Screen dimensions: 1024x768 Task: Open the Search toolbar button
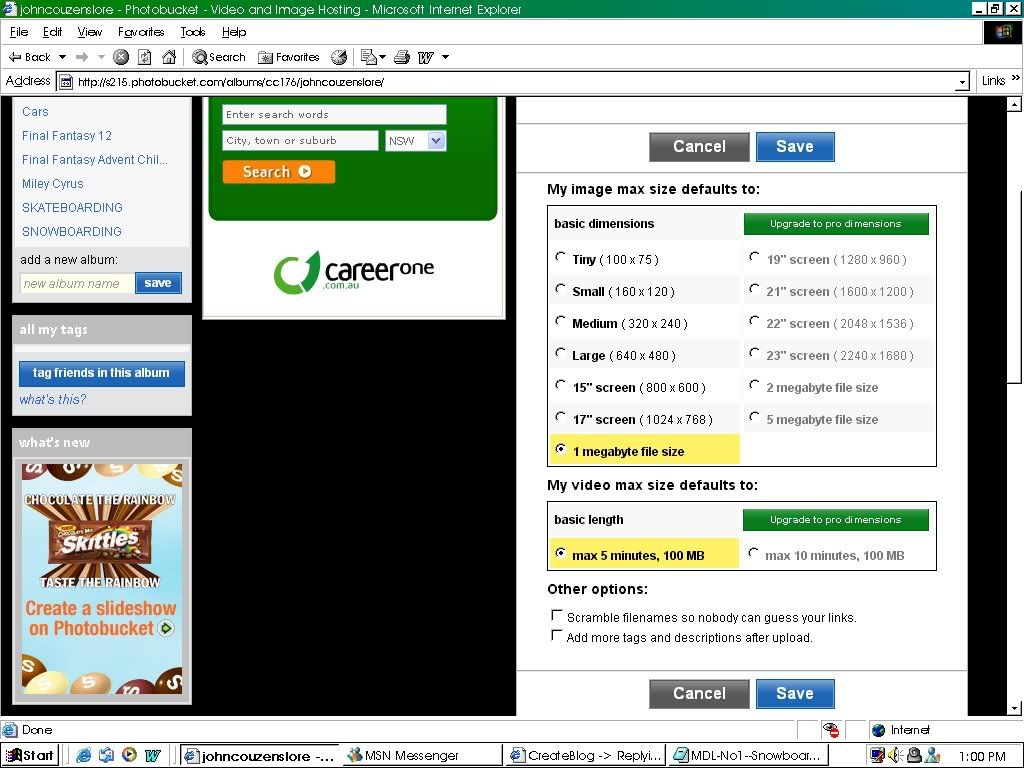[219, 57]
